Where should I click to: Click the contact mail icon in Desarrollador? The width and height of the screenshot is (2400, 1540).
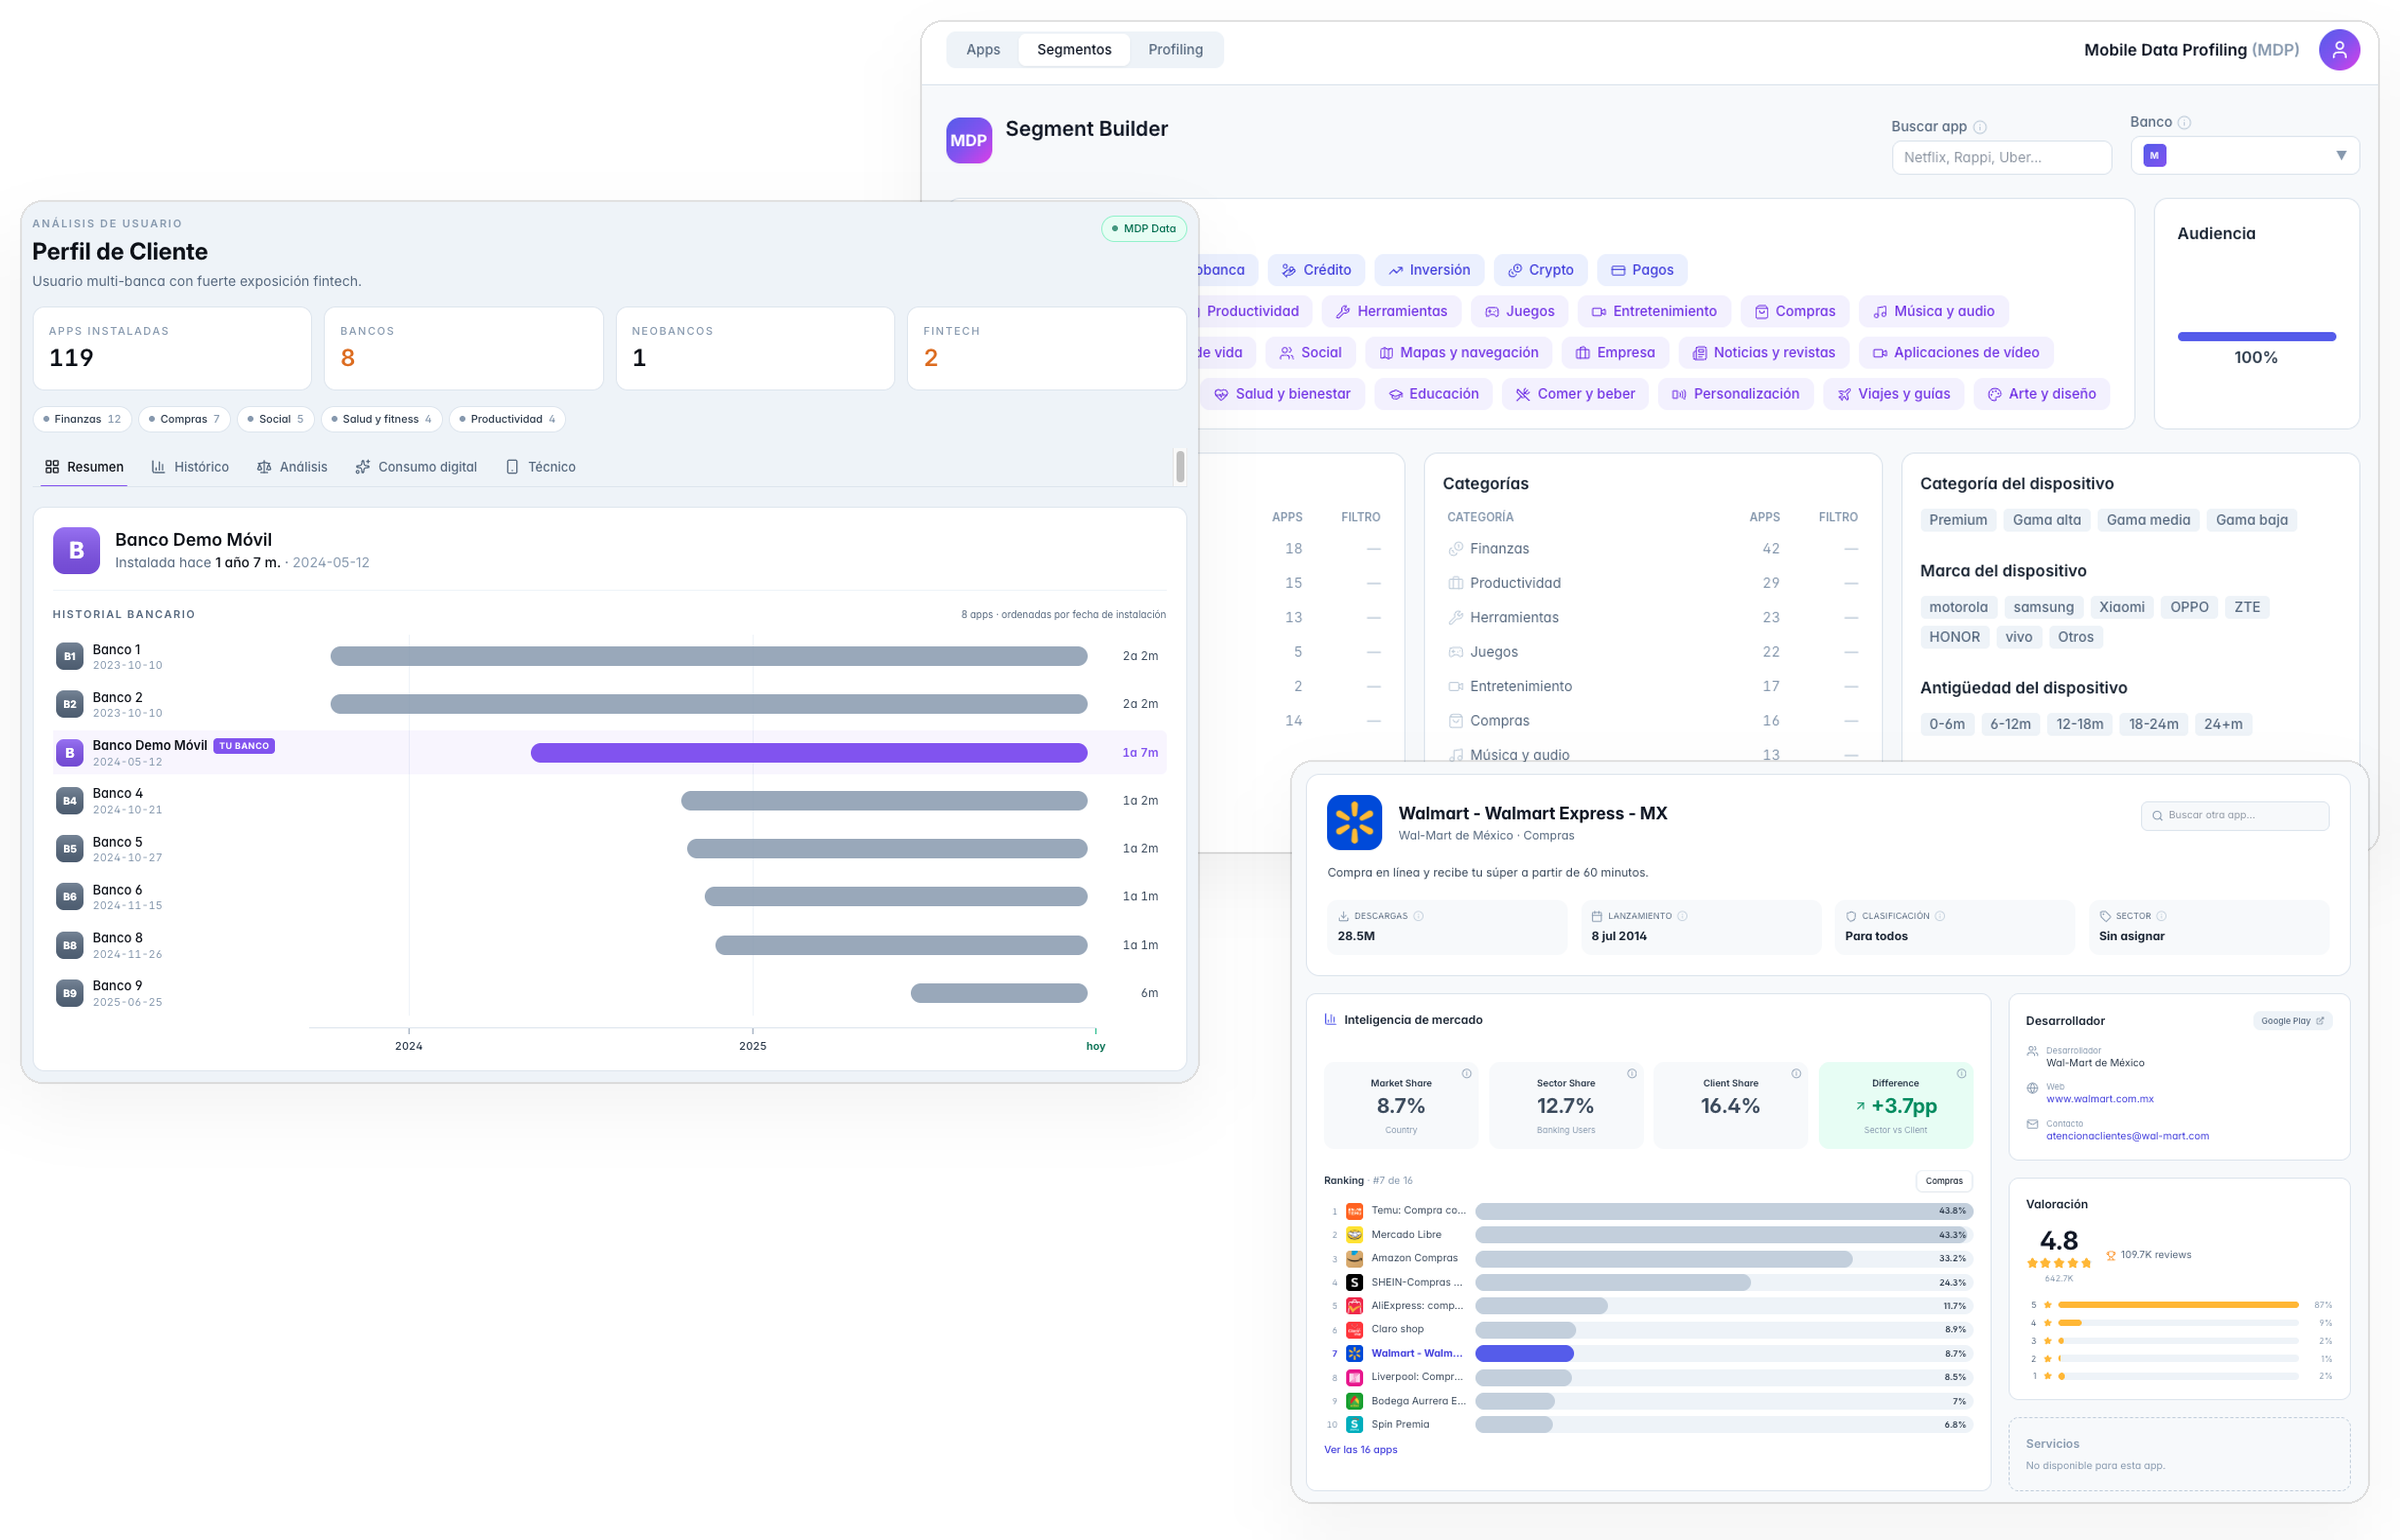pyautogui.click(x=2032, y=1125)
